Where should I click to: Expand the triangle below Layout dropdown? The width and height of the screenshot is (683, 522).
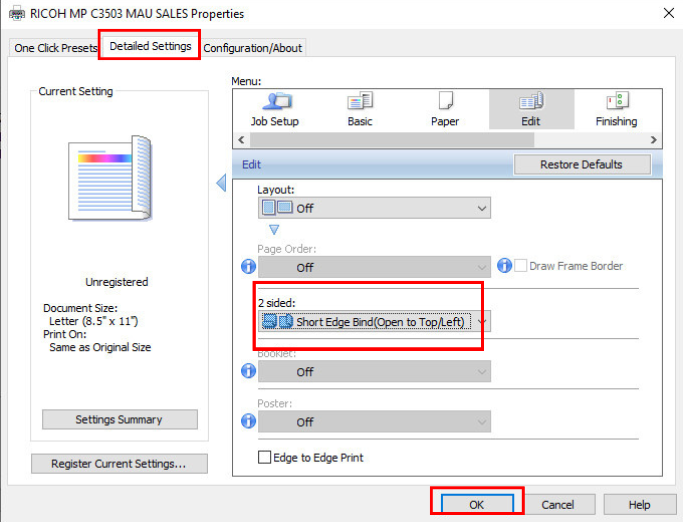[274, 229]
